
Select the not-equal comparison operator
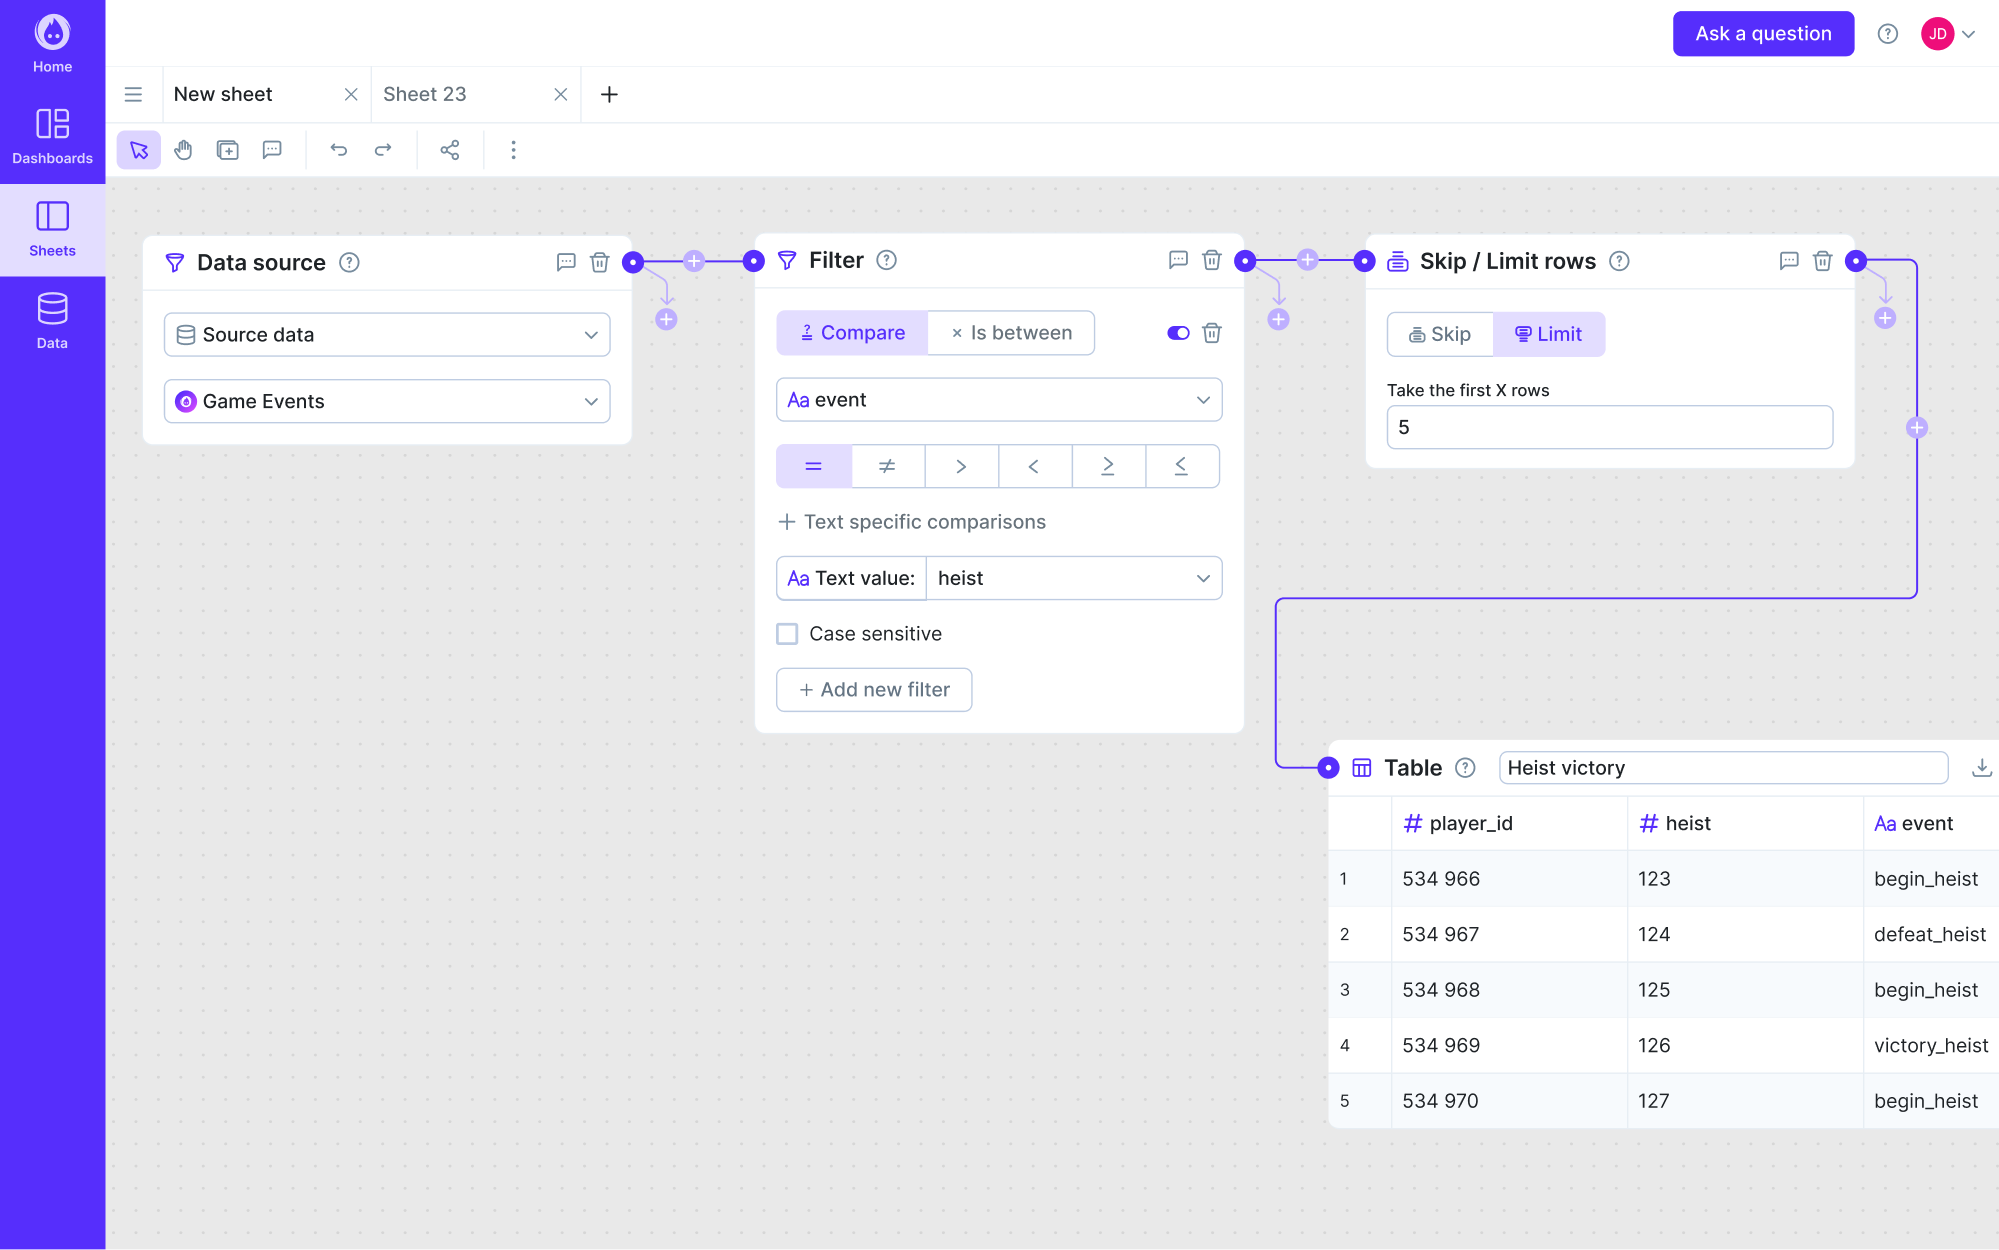click(887, 466)
